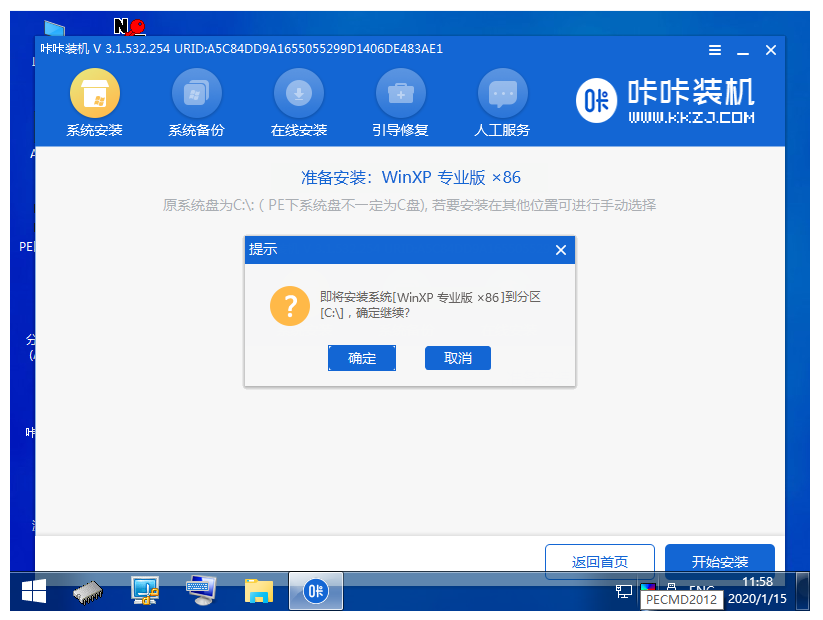Click the 咔咔装机 app taskbar button
823x620 pixels.
tap(316, 592)
